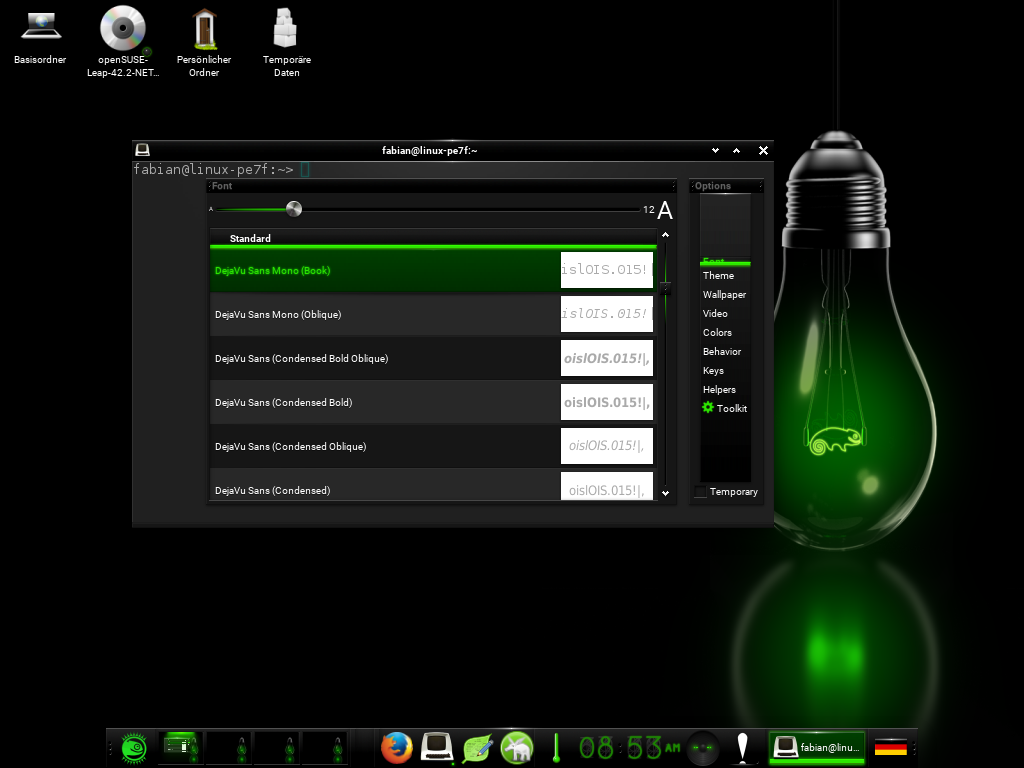Open the Colors options section

point(717,333)
